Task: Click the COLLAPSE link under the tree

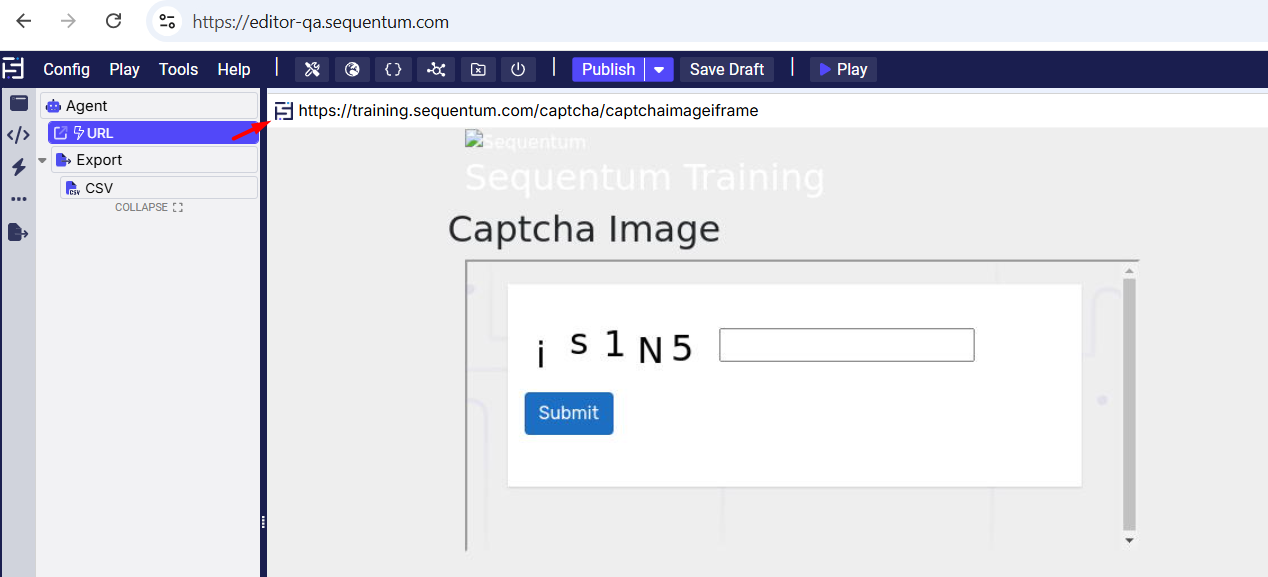Action: pos(149,207)
